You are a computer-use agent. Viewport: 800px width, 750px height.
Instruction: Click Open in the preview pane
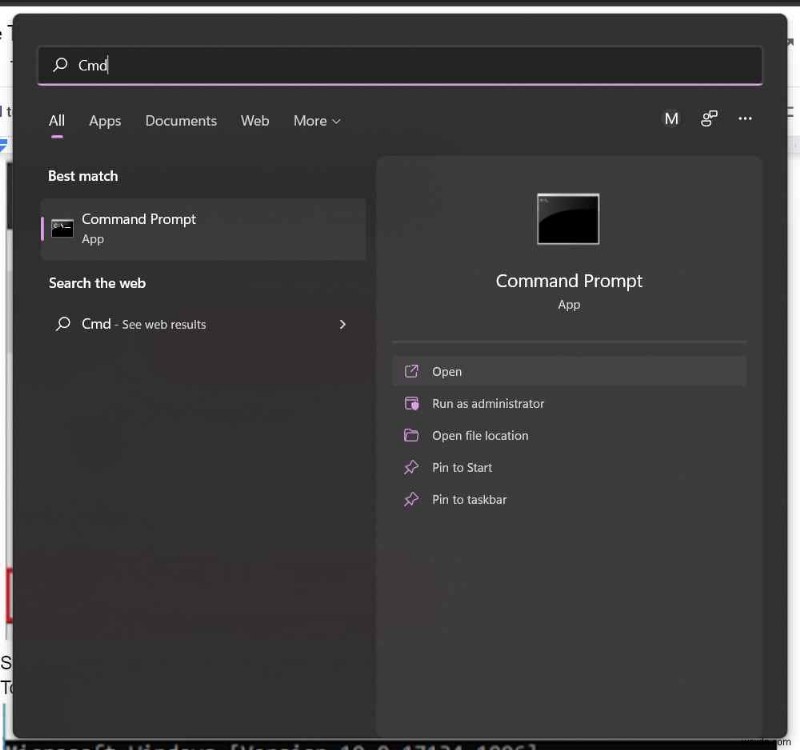tap(569, 371)
